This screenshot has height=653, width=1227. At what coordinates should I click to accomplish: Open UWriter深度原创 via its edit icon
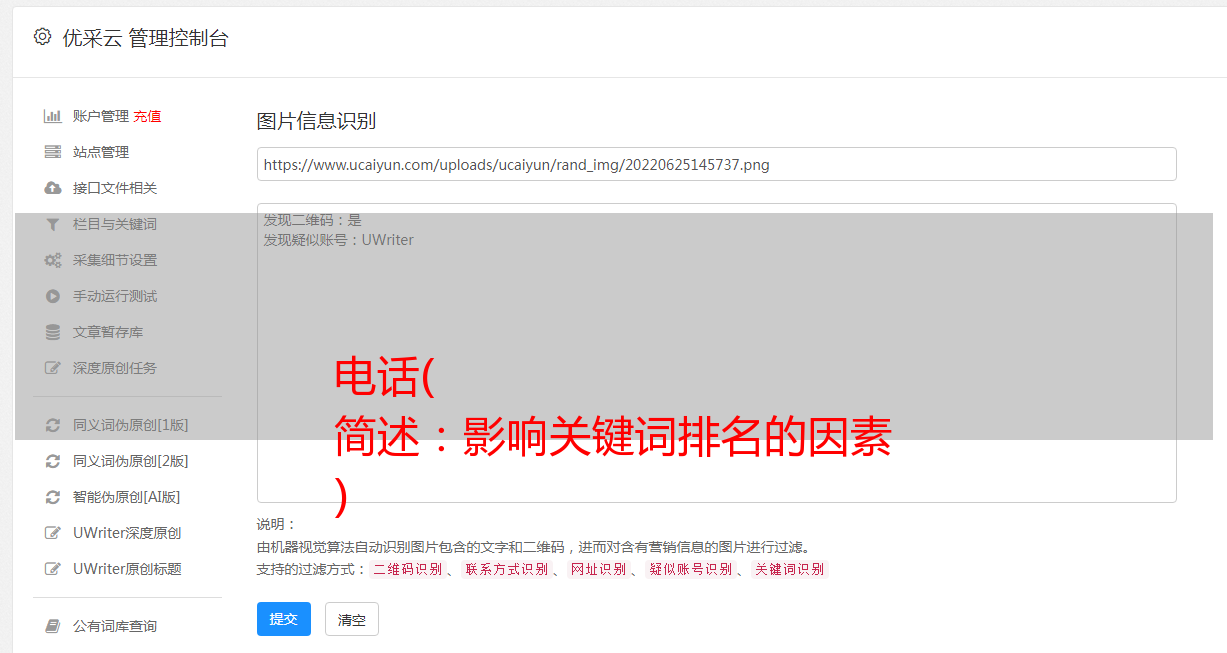click(53, 533)
